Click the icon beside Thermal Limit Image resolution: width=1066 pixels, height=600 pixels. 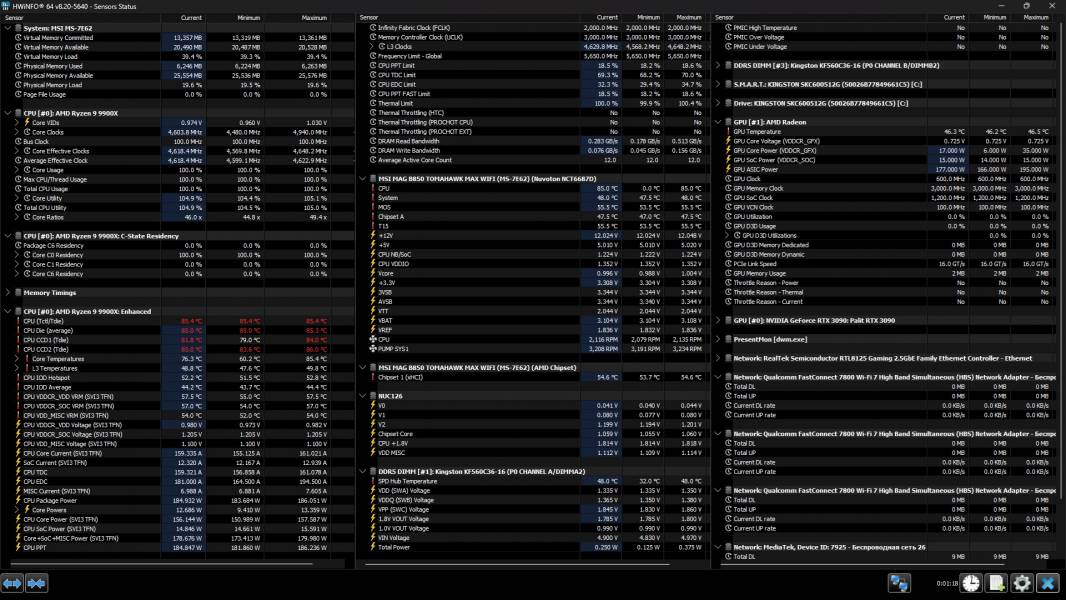373,103
